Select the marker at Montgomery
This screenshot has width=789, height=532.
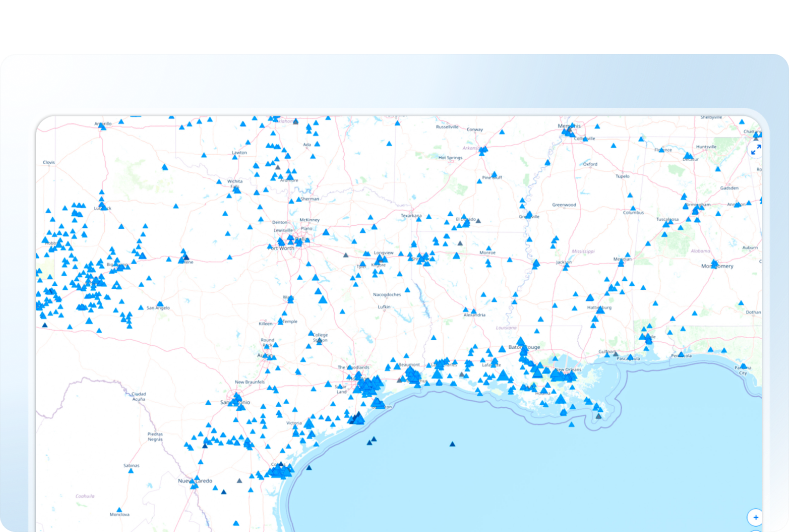pos(713,263)
